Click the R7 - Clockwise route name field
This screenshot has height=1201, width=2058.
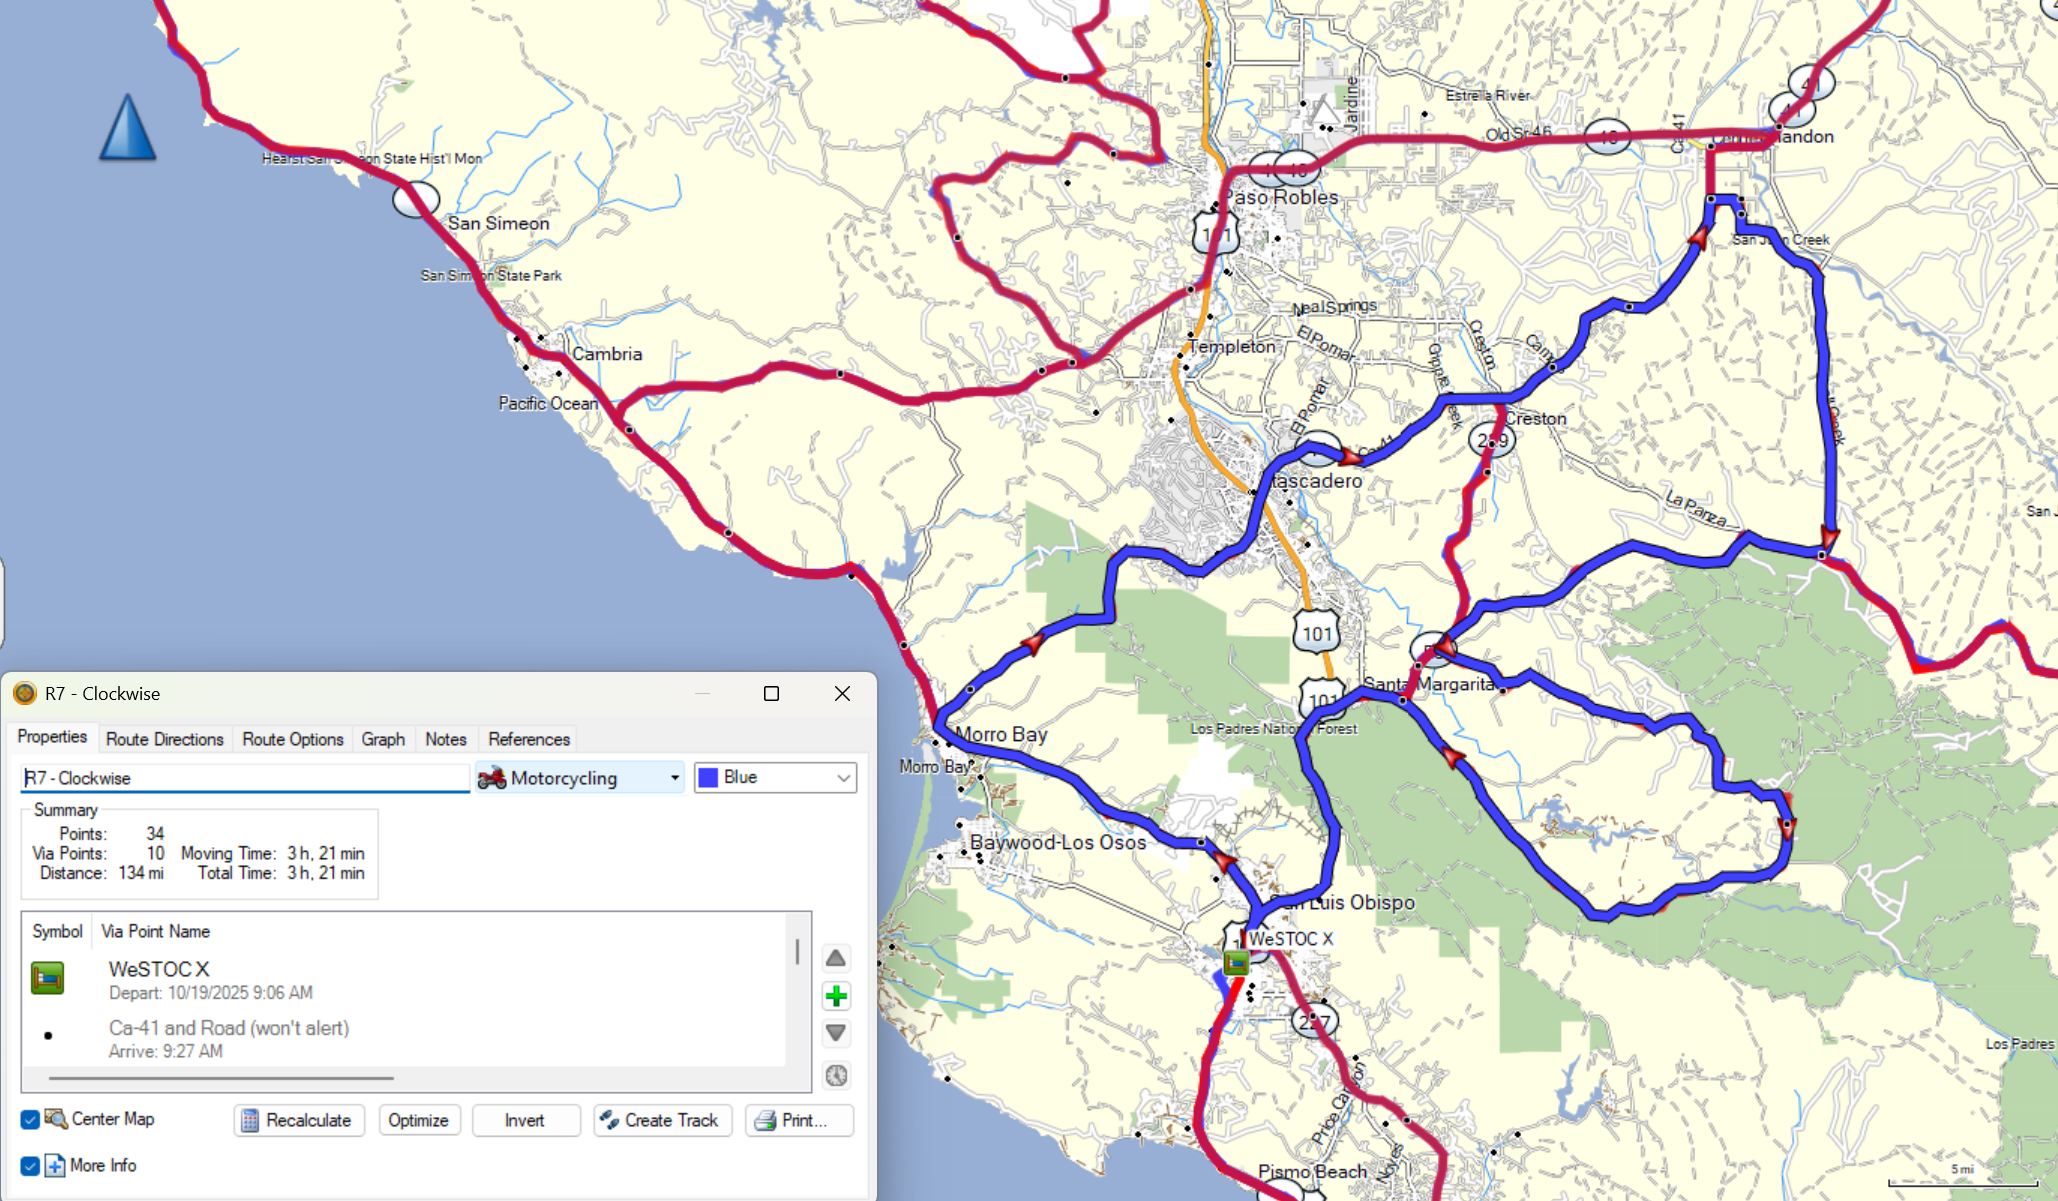(x=244, y=778)
